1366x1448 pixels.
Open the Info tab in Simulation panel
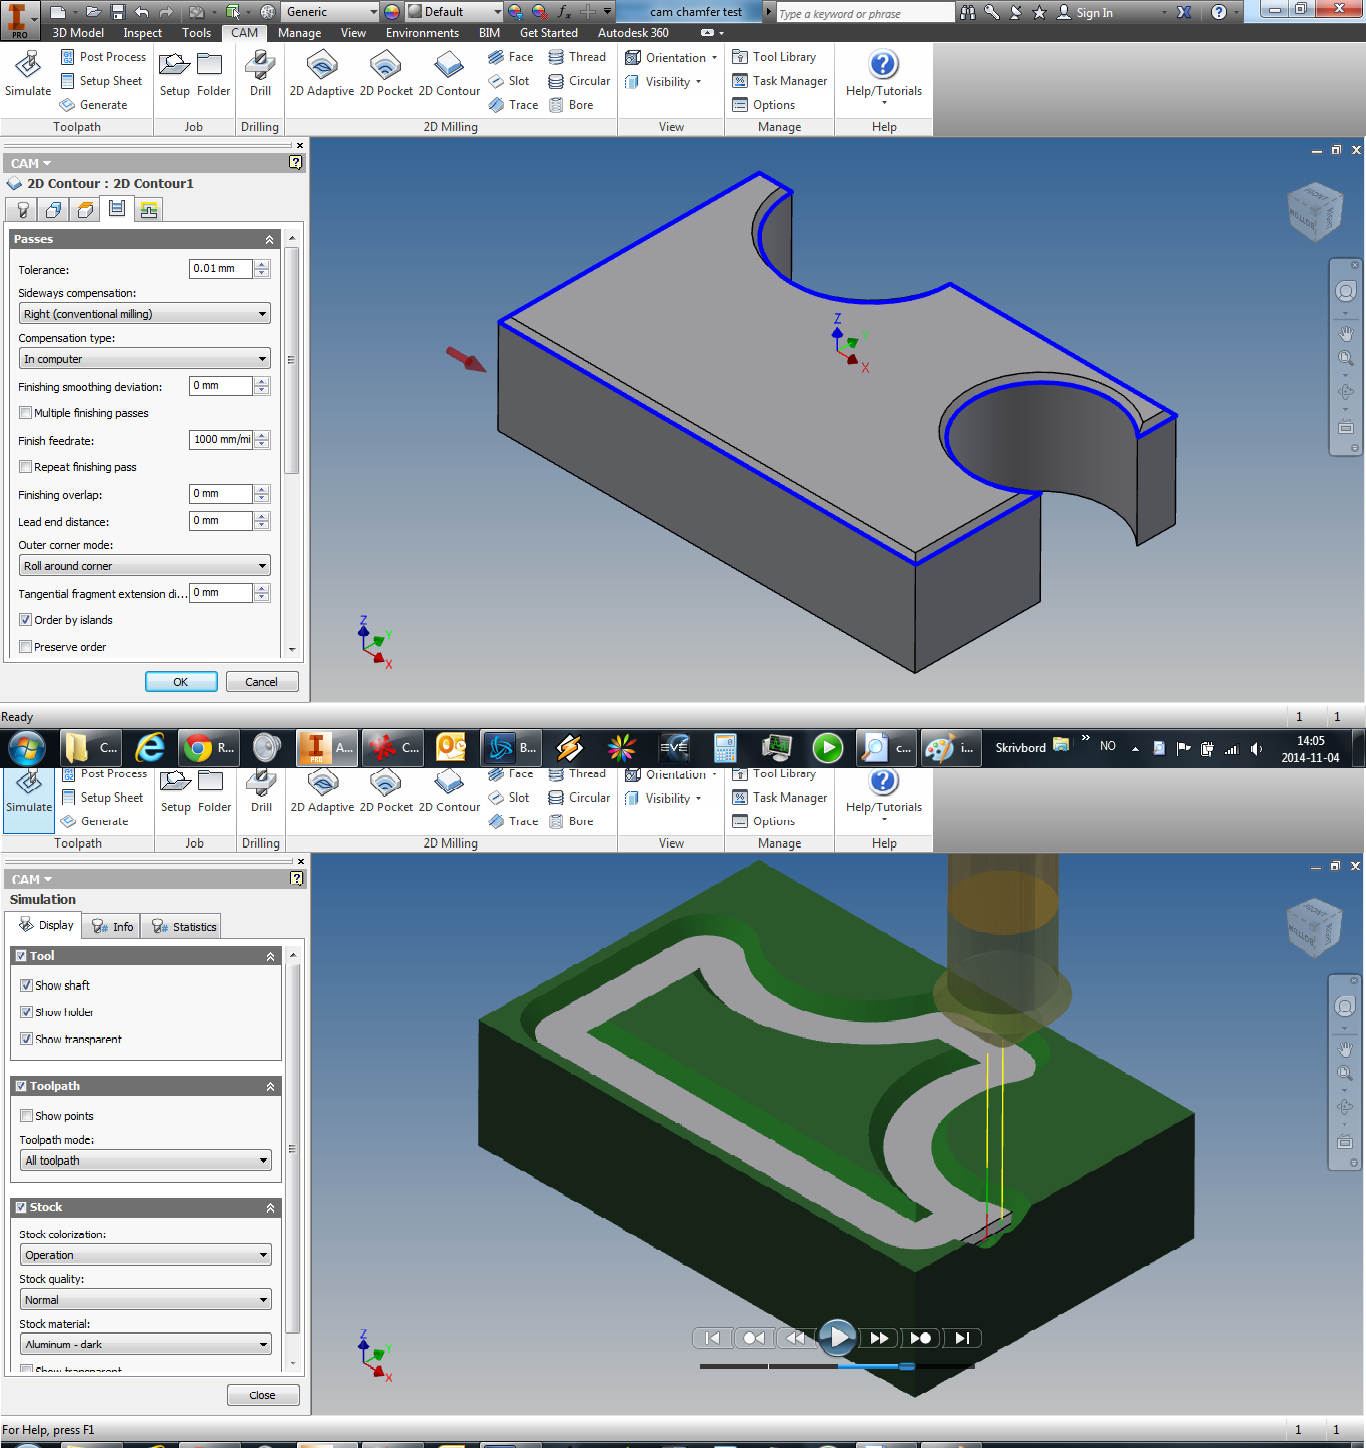(x=112, y=927)
